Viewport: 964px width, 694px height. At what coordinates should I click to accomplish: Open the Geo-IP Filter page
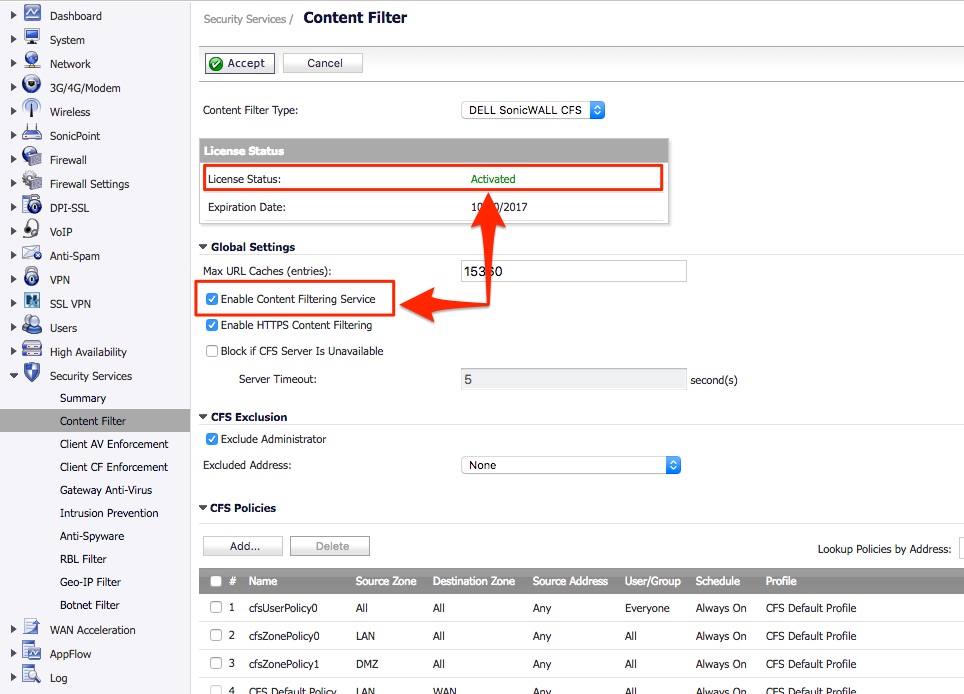coord(90,582)
